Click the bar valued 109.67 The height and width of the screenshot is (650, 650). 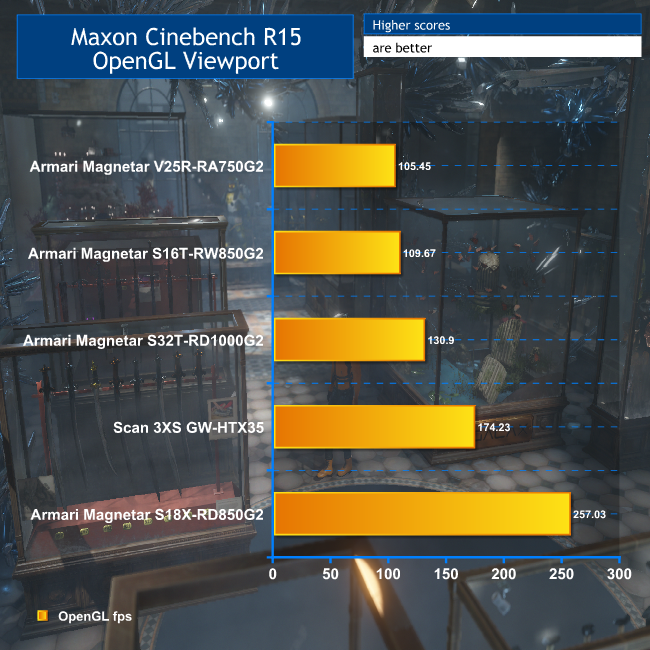click(337, 253)
